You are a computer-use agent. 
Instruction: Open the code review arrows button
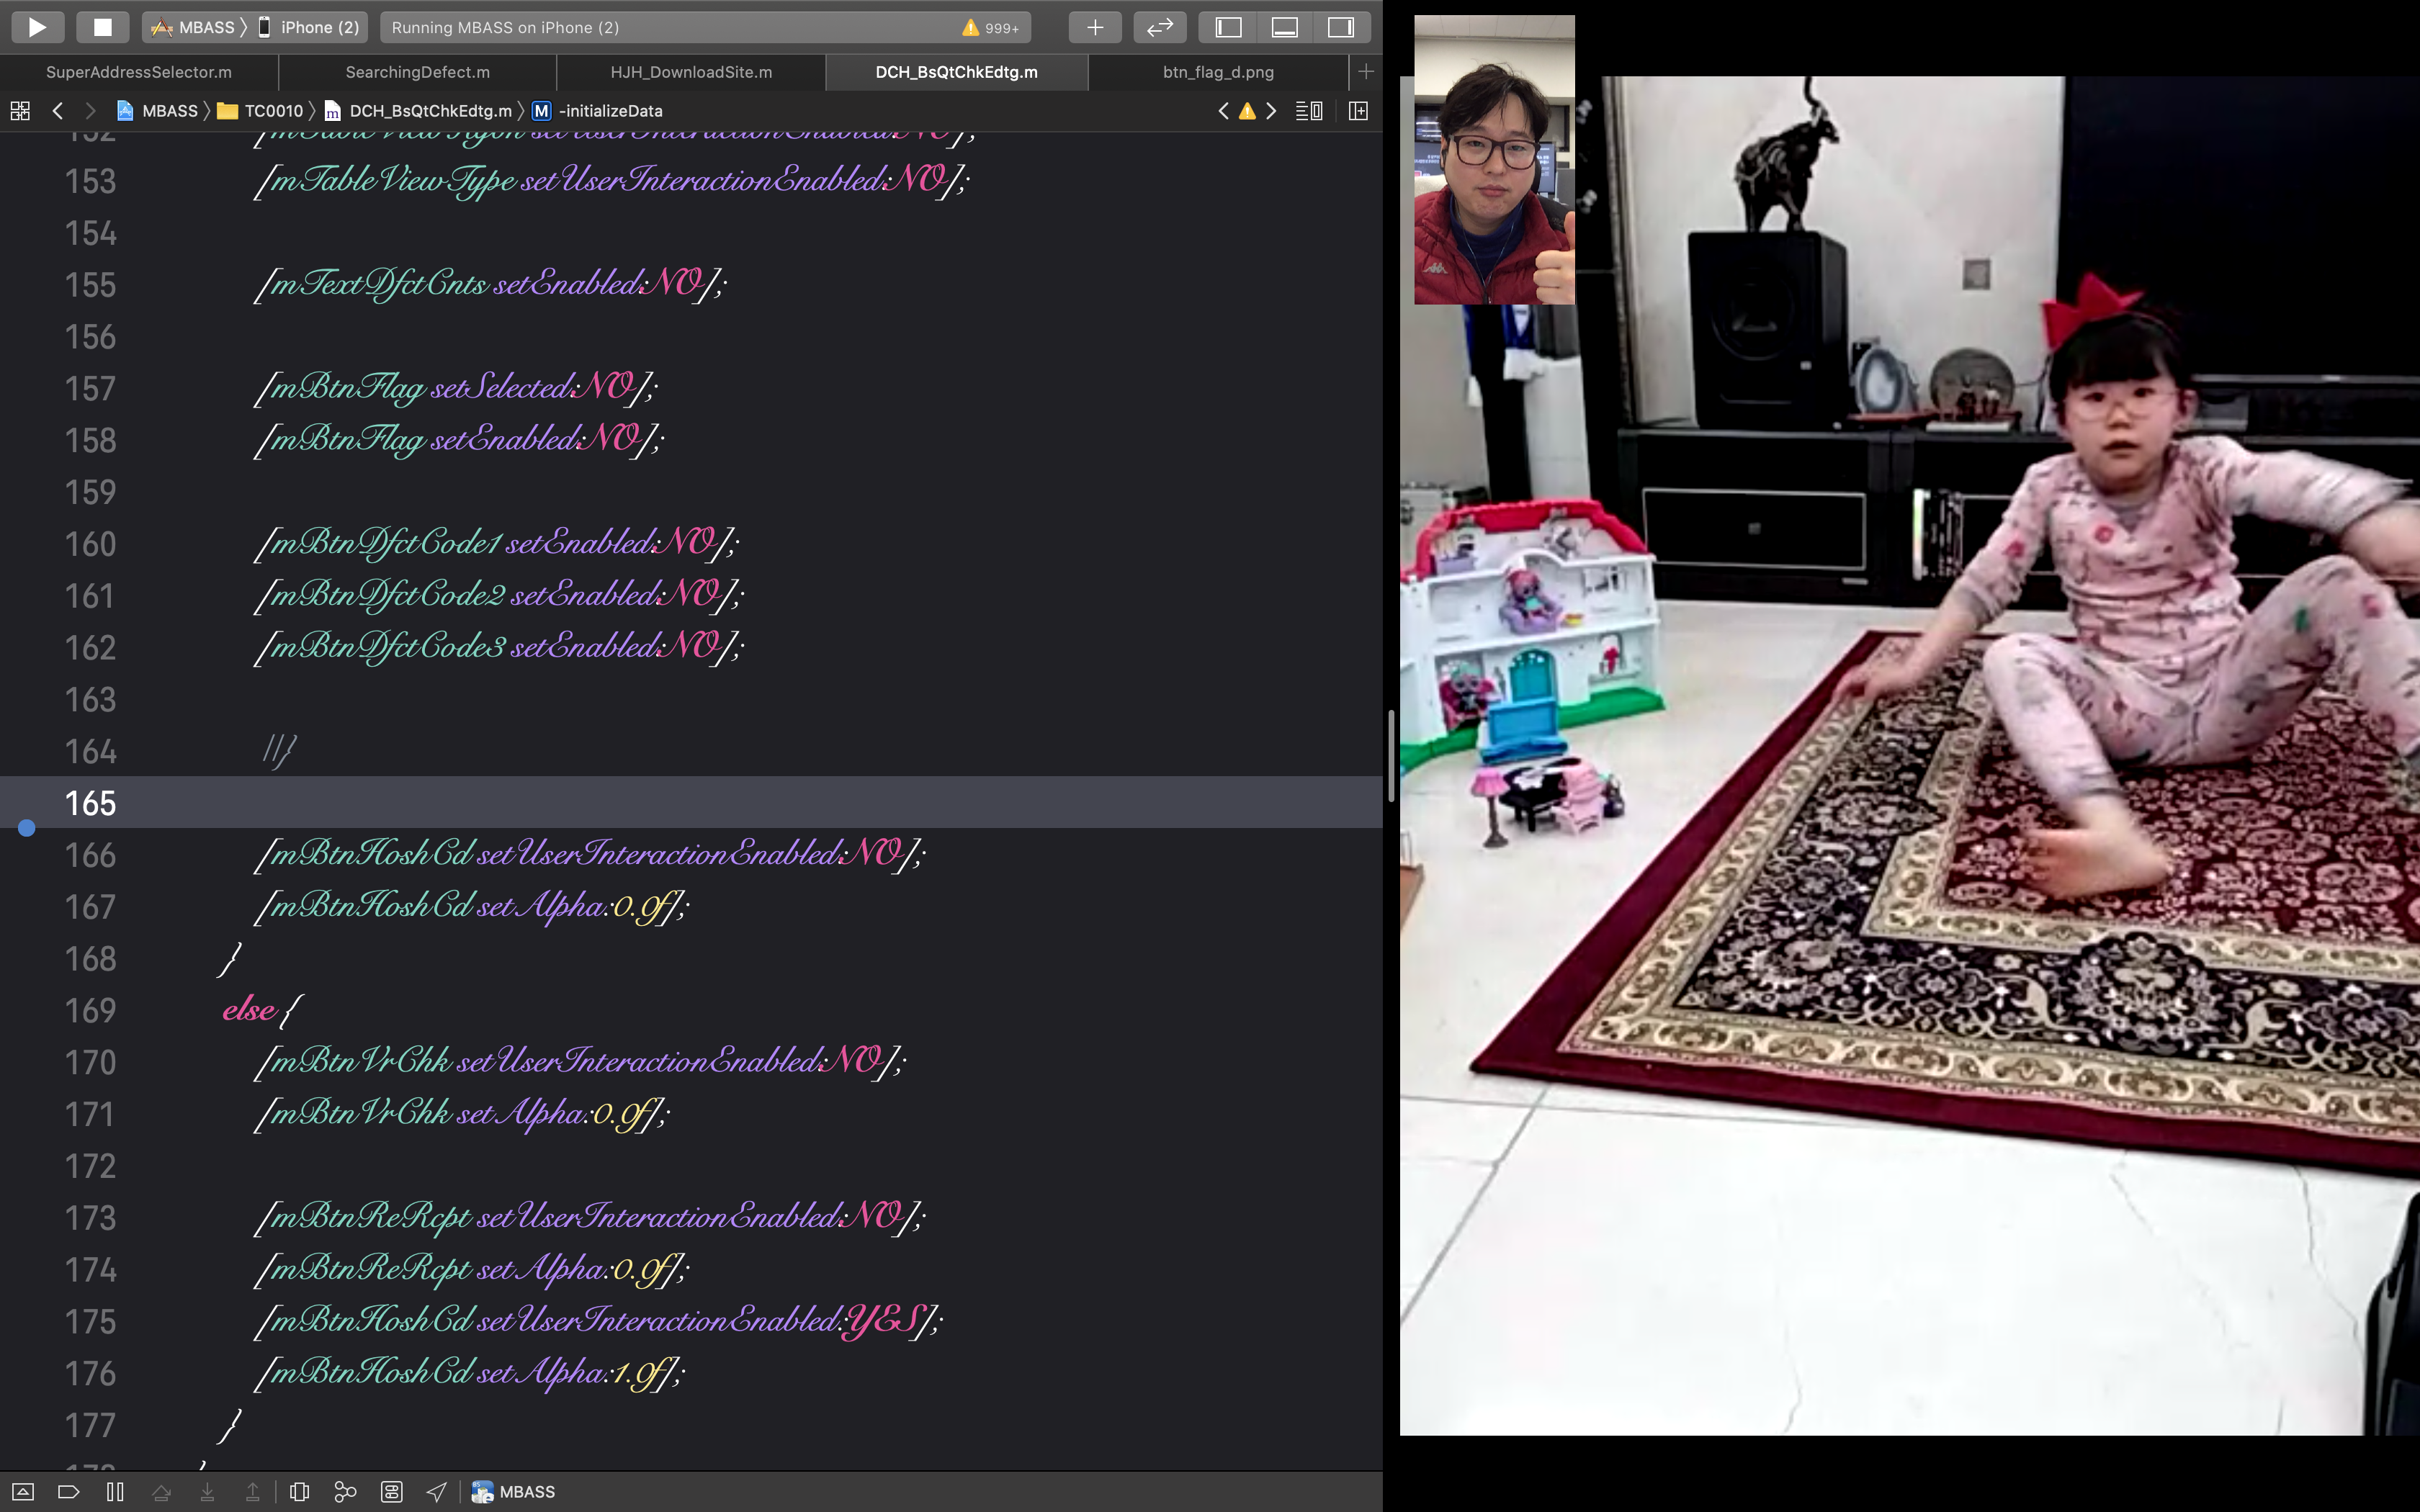[1159, 27]
